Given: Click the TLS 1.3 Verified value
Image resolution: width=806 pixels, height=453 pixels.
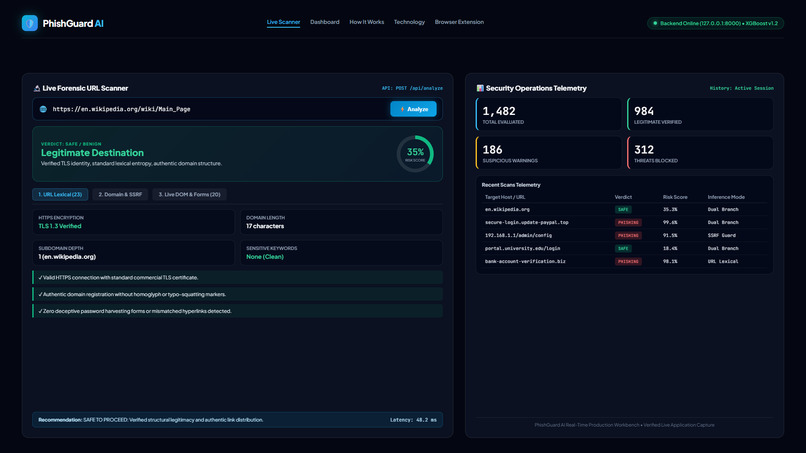Looking at the screenshot, I should 60,226.
